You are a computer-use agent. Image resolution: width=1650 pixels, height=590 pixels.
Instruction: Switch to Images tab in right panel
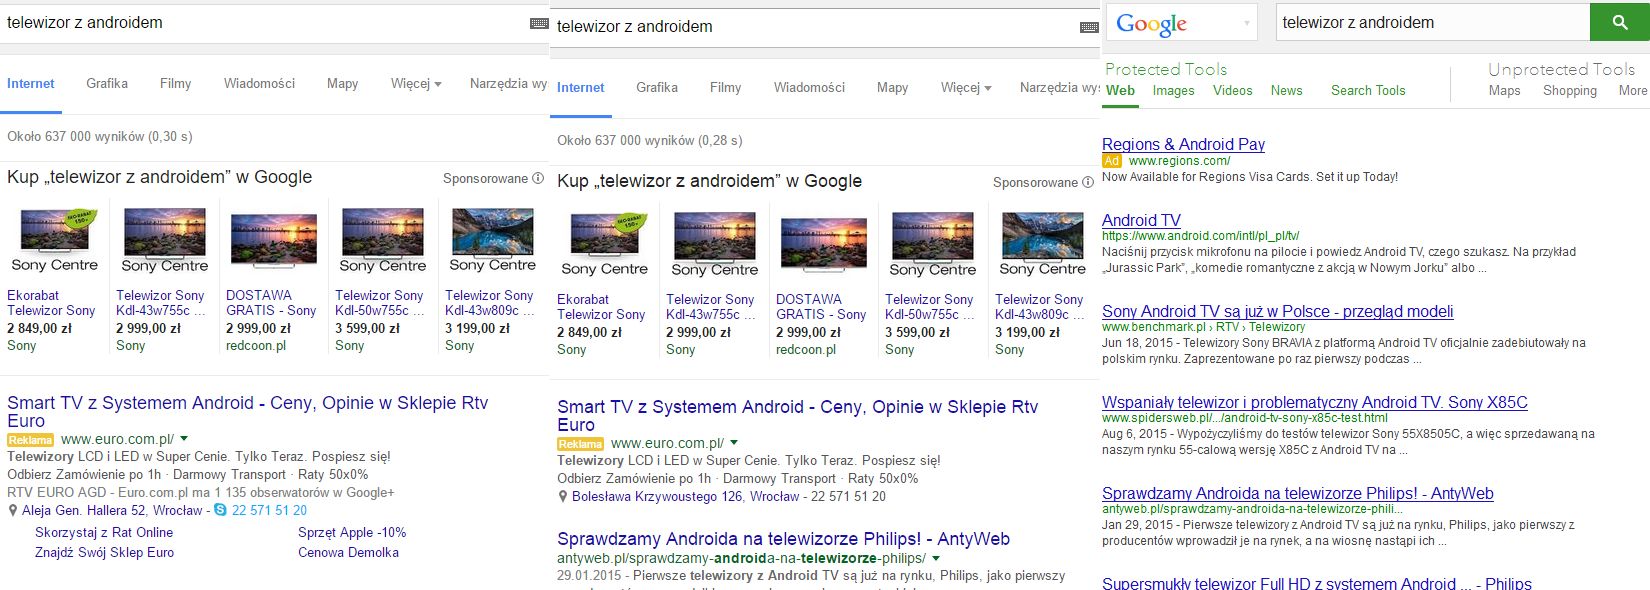(1173, 90)
